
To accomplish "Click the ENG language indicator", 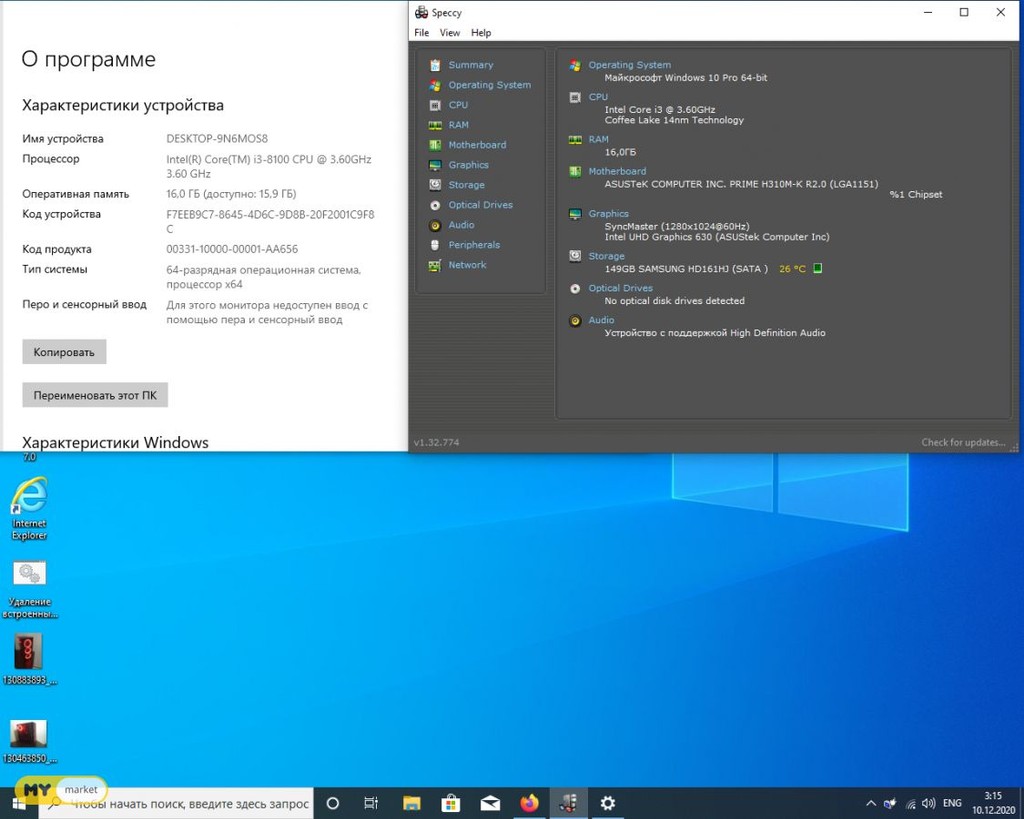I will coord(952,803).
